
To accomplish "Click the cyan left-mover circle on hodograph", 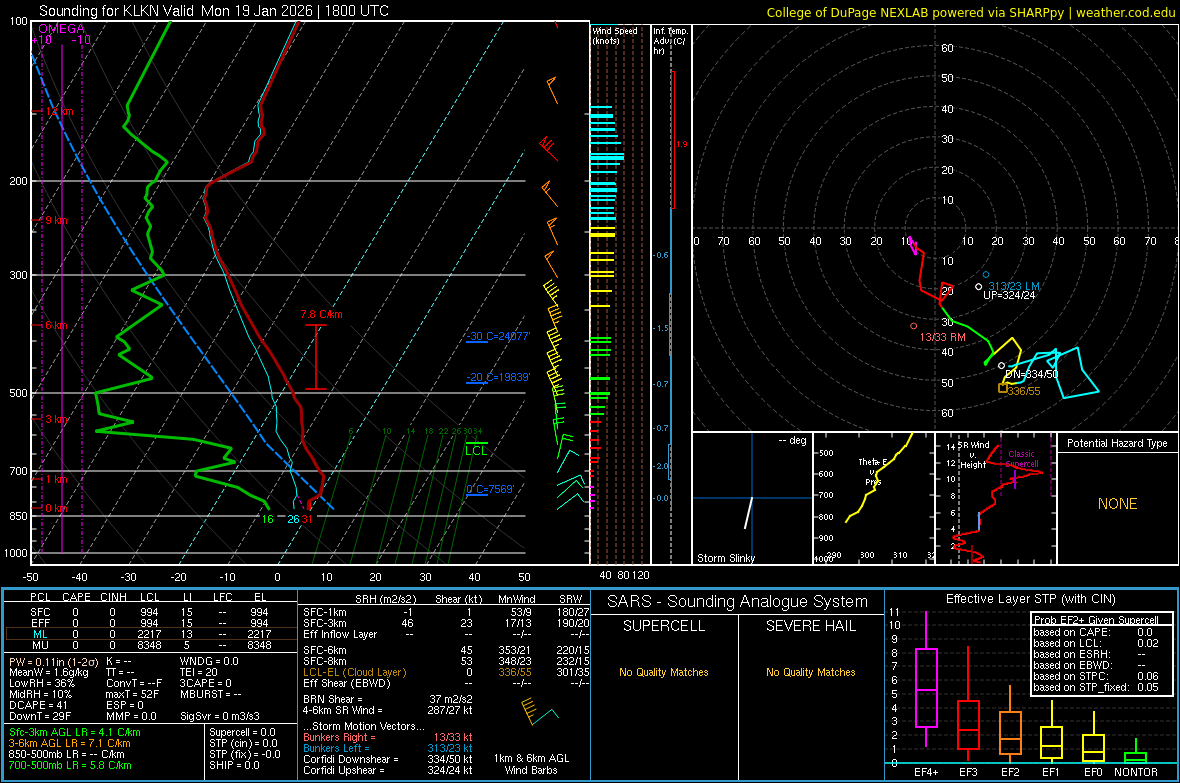I will pyautogui.click(x=986, y=275).
